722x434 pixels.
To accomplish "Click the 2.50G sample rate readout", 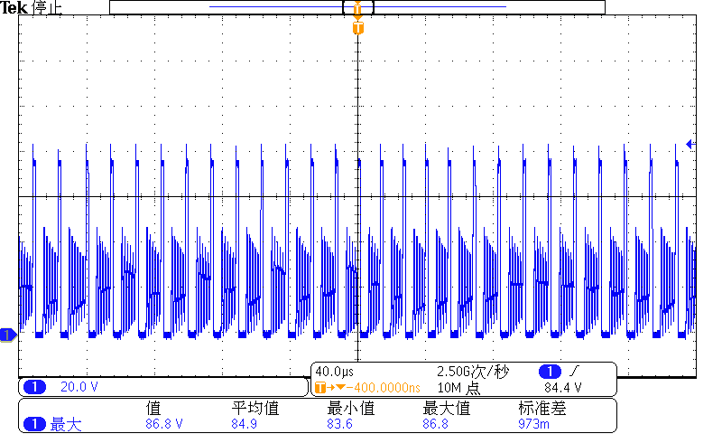I will tap(472, 371).
